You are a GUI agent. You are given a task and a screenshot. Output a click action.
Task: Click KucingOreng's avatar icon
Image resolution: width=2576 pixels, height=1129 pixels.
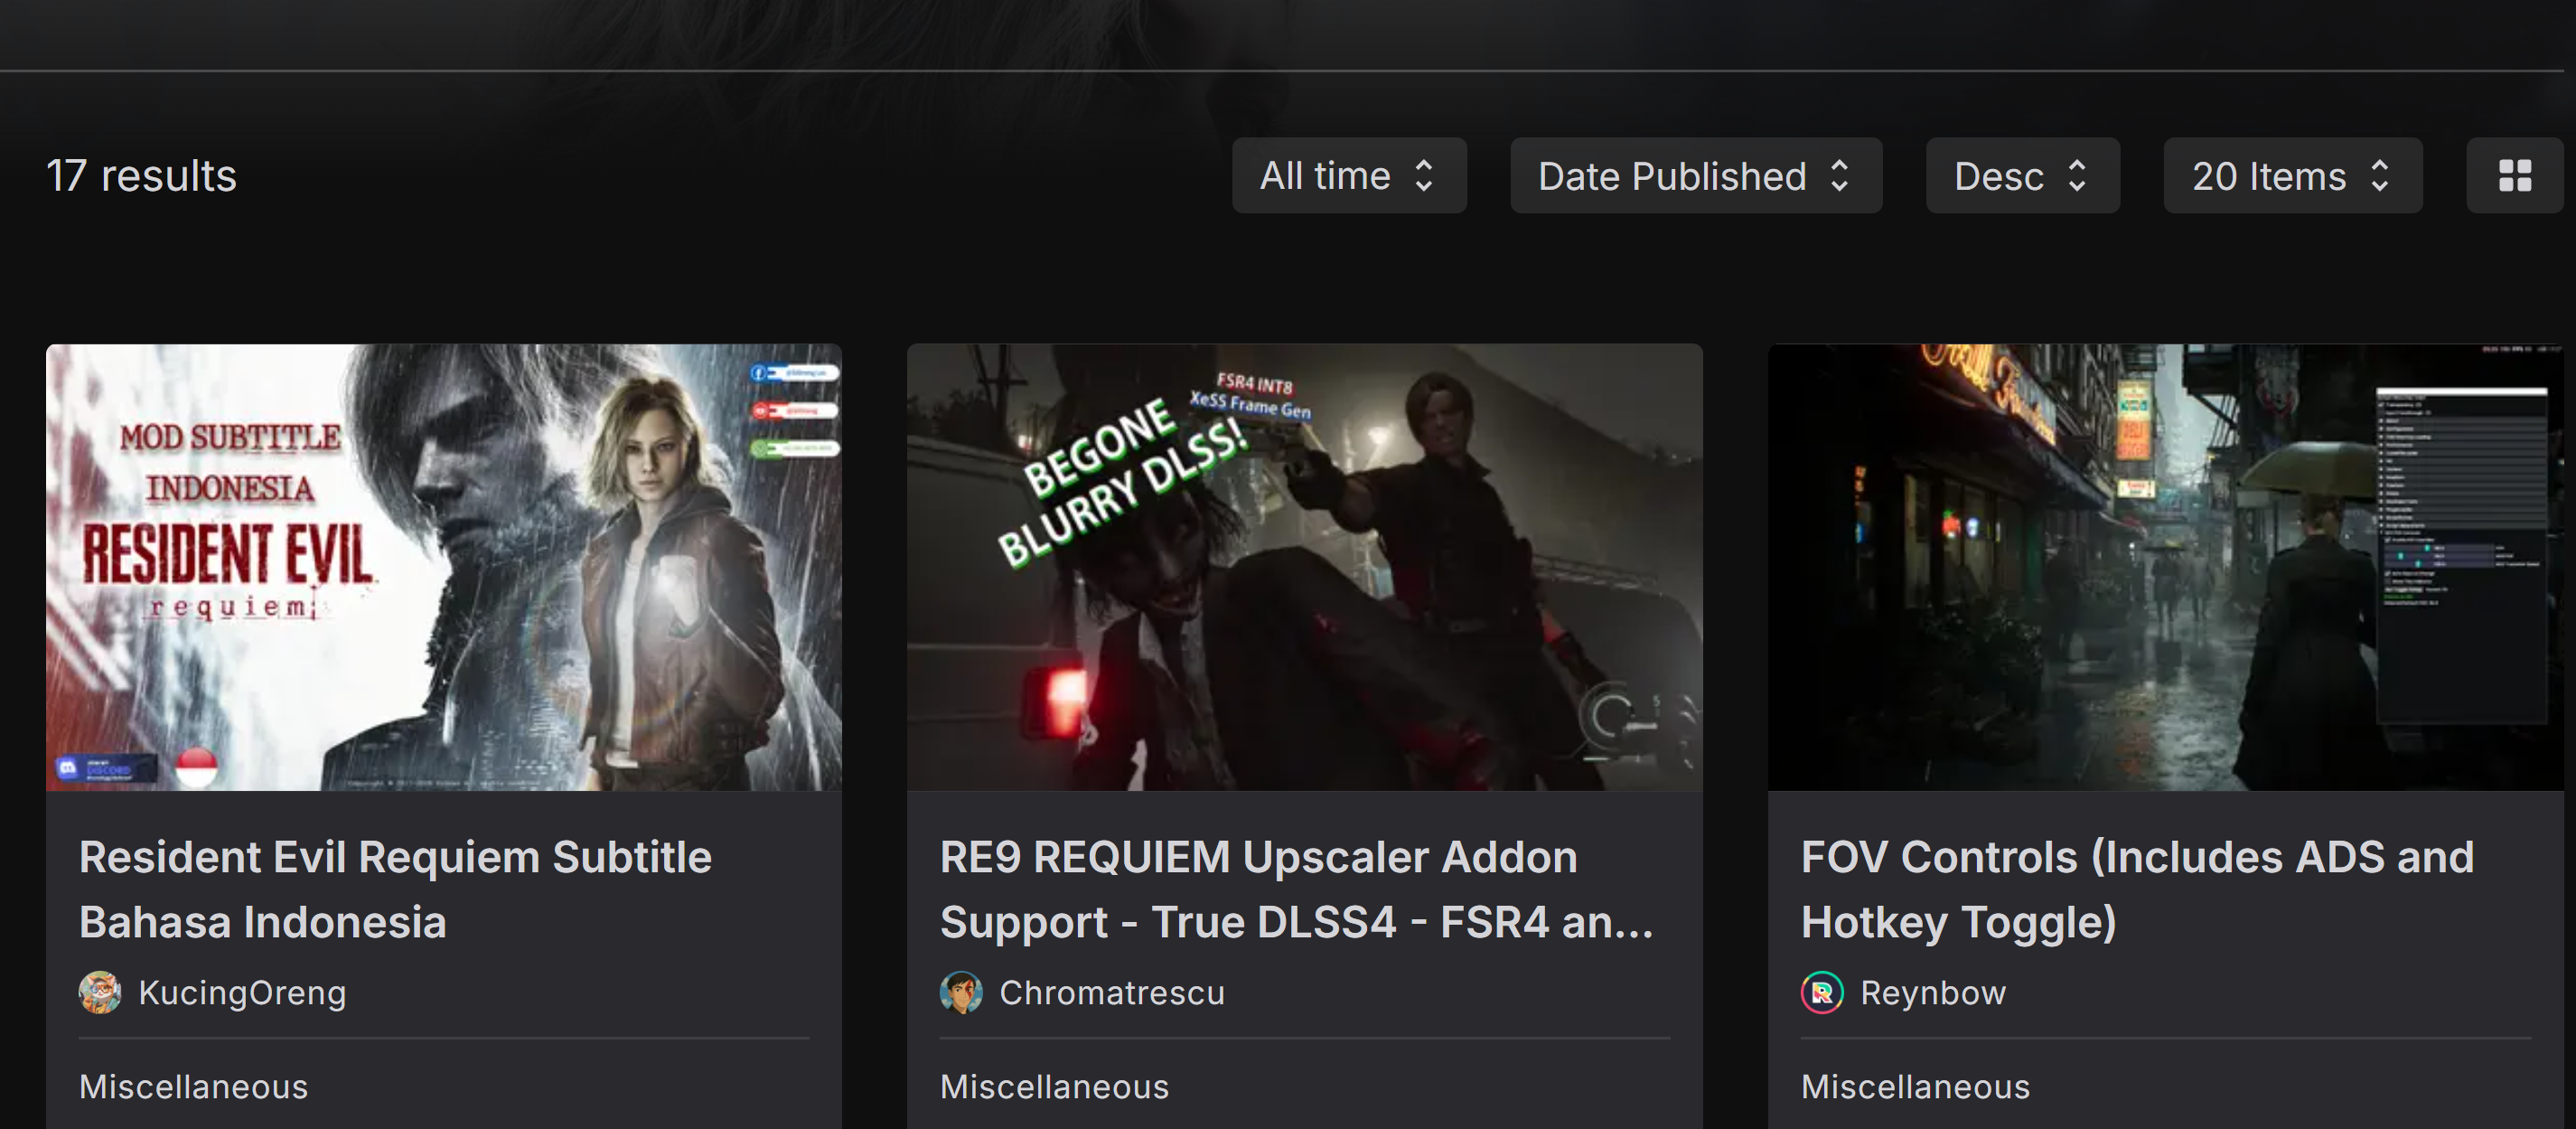click(x=100, y=992)
